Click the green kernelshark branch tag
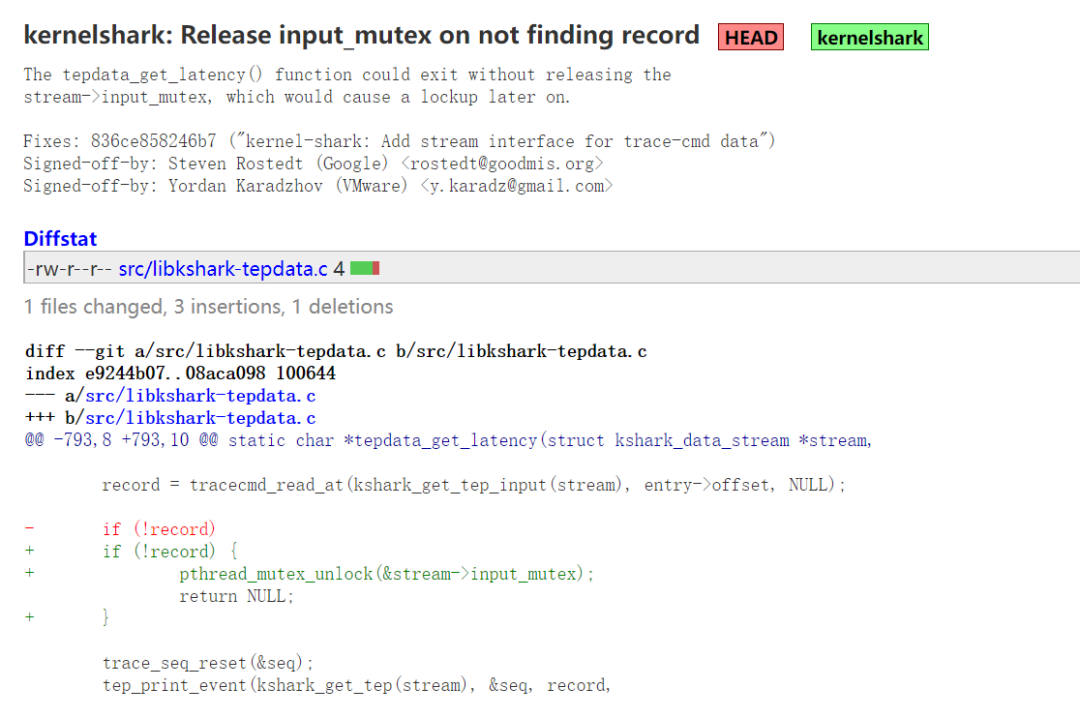Viewport: 1080px width, 718px height. (x=869, y=37)
